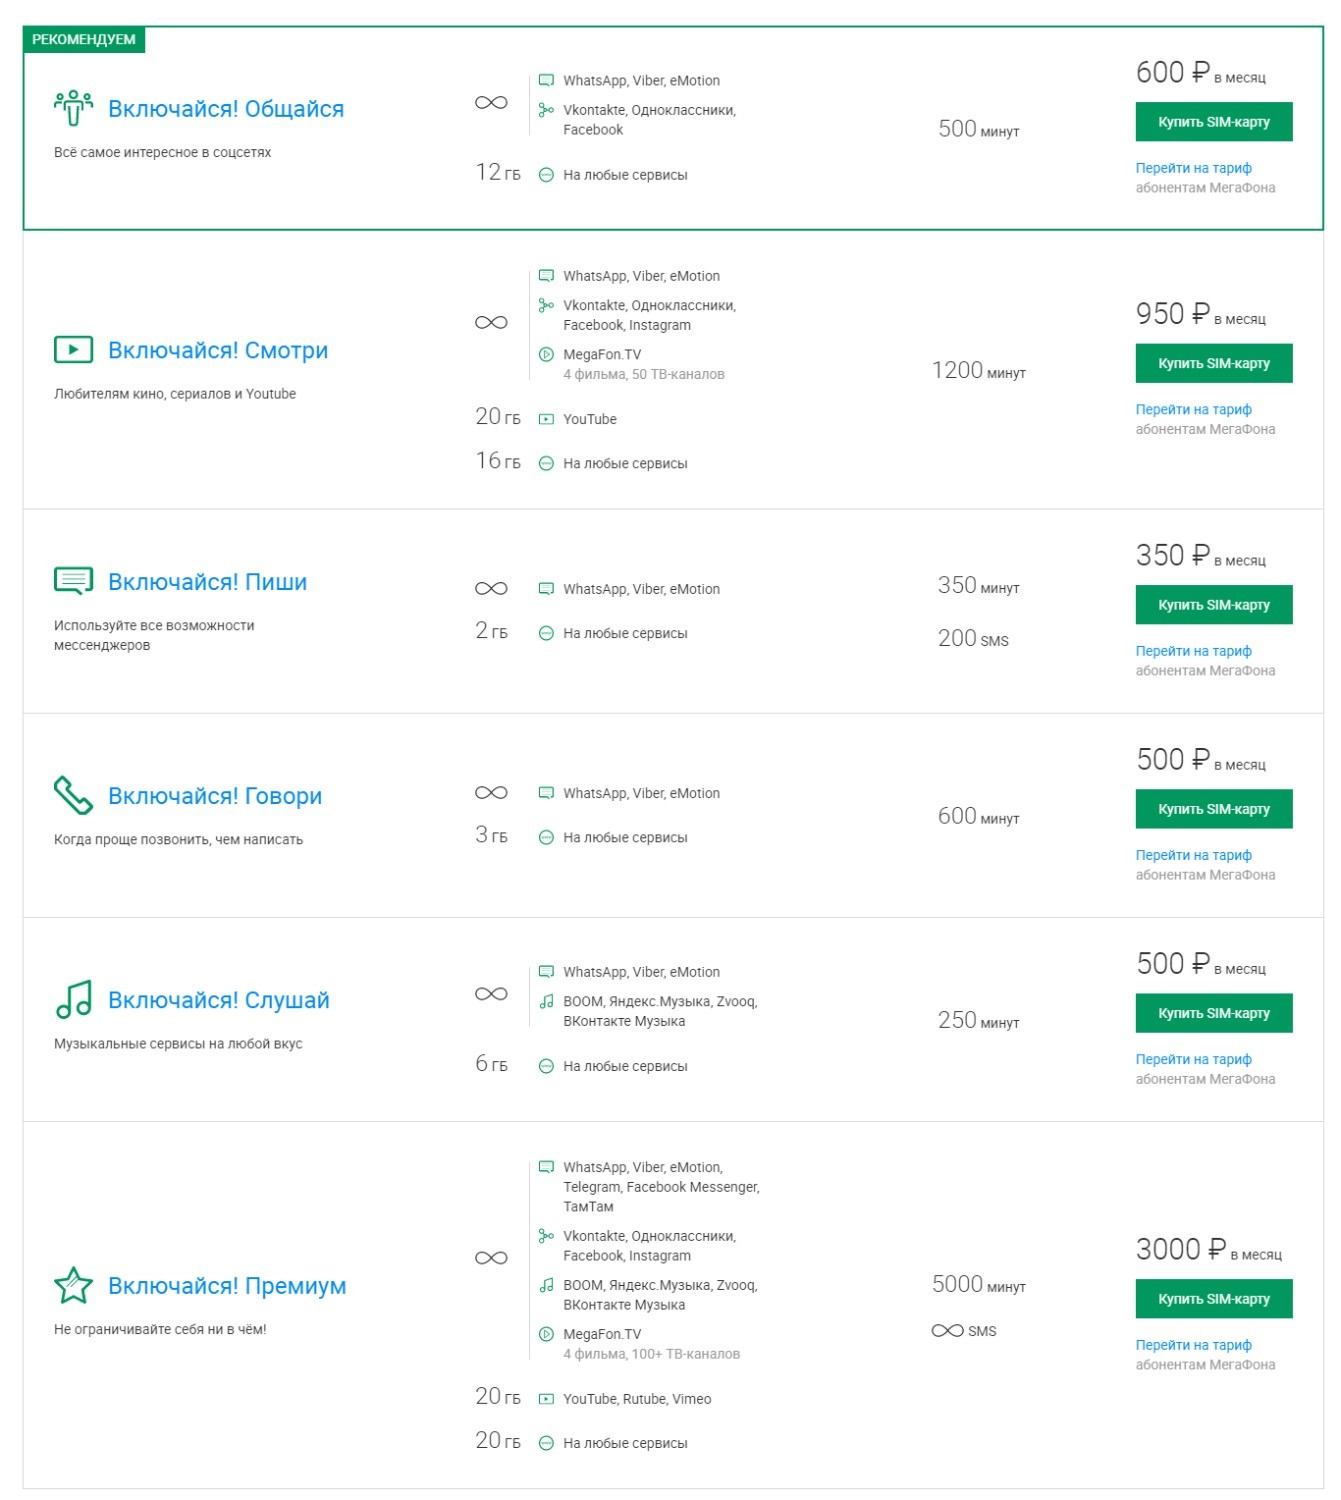Click Перейти на тариф for Слушай plan

pyautogui.click(x=1193, y=1059)
